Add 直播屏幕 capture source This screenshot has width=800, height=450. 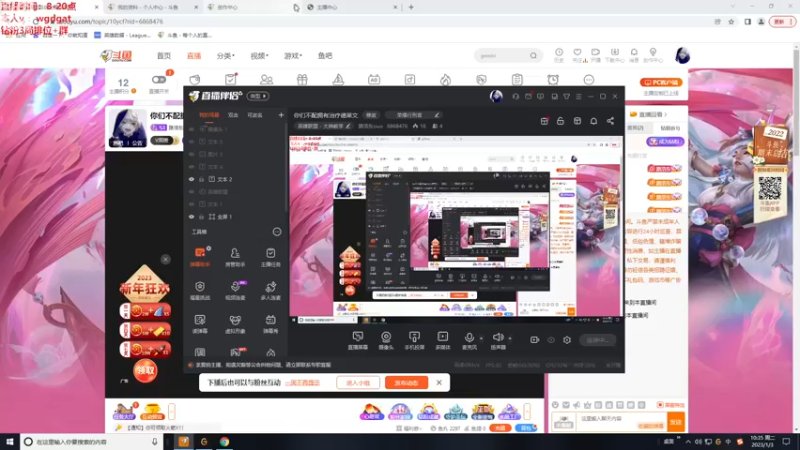pos(358,340)
